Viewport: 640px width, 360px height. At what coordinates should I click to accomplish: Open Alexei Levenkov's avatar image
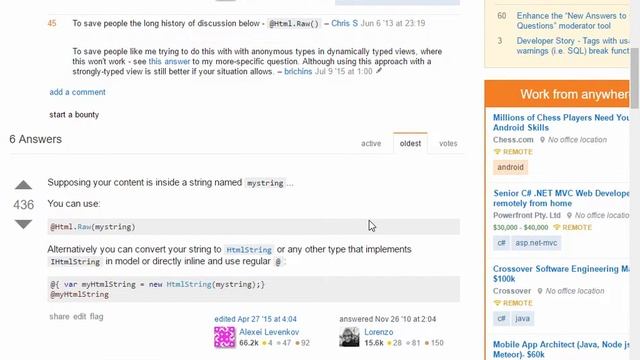coord(225,337)
